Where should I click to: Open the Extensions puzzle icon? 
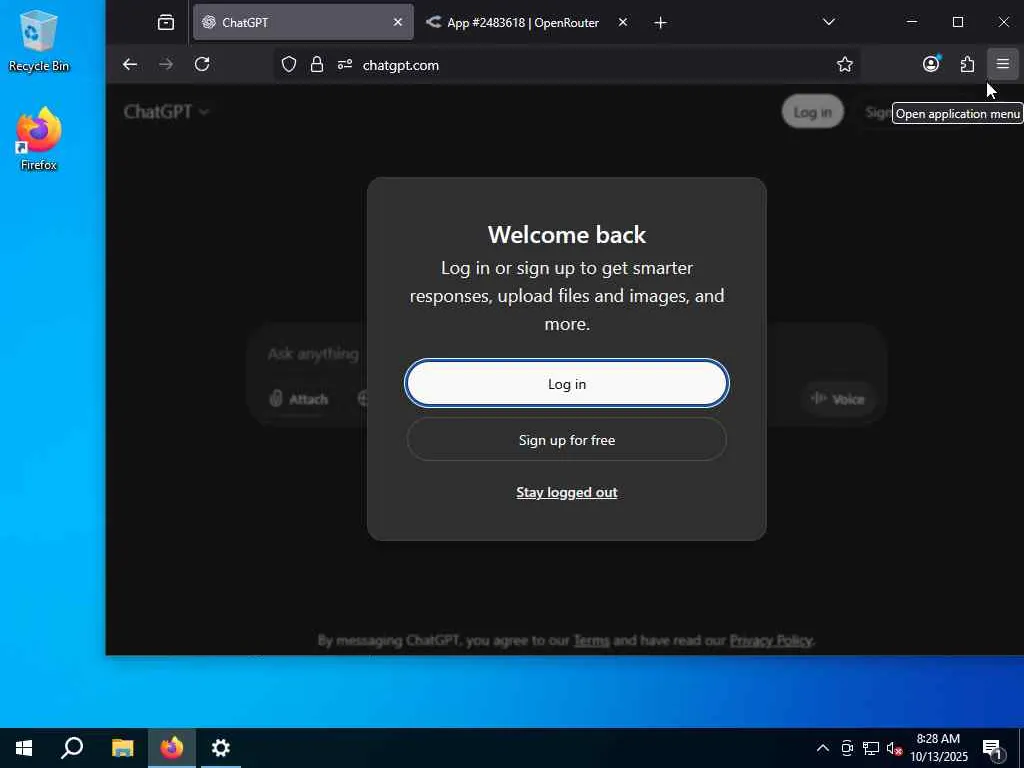(967, 64)
